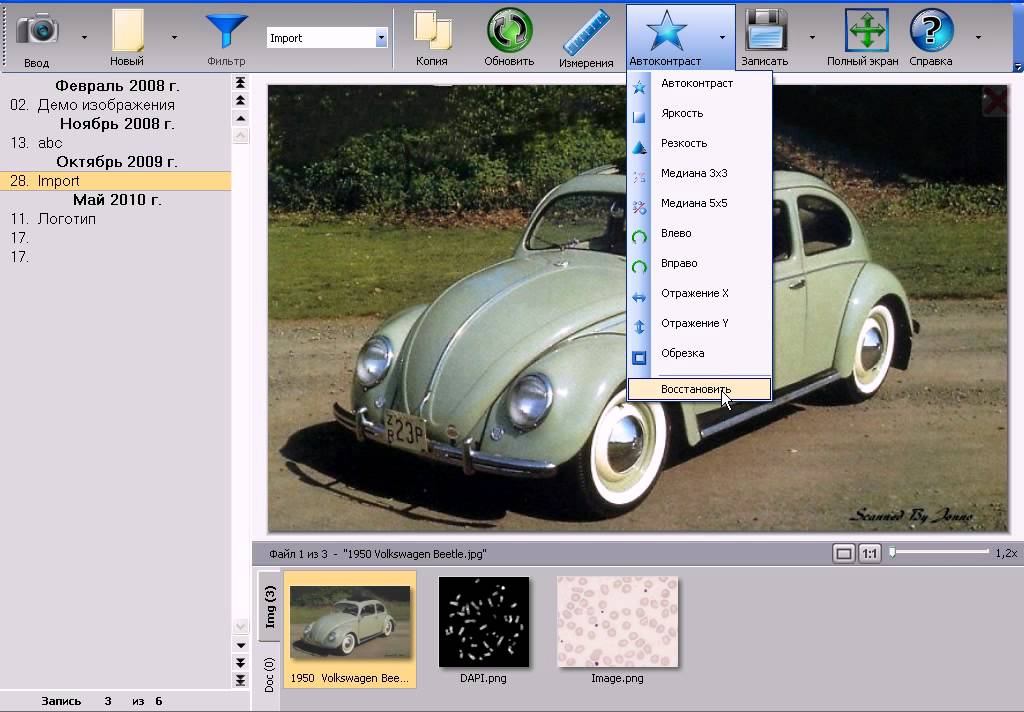The height and width of the screenshot is (712, 1024).
Task: Open the dropdown arrow beside Ввод
Action: click(84, 37)
